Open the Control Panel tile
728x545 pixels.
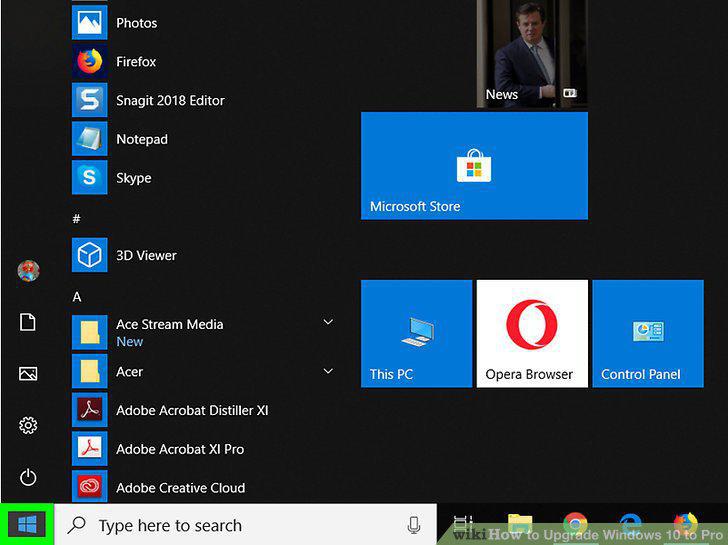[x=648, y=333]
